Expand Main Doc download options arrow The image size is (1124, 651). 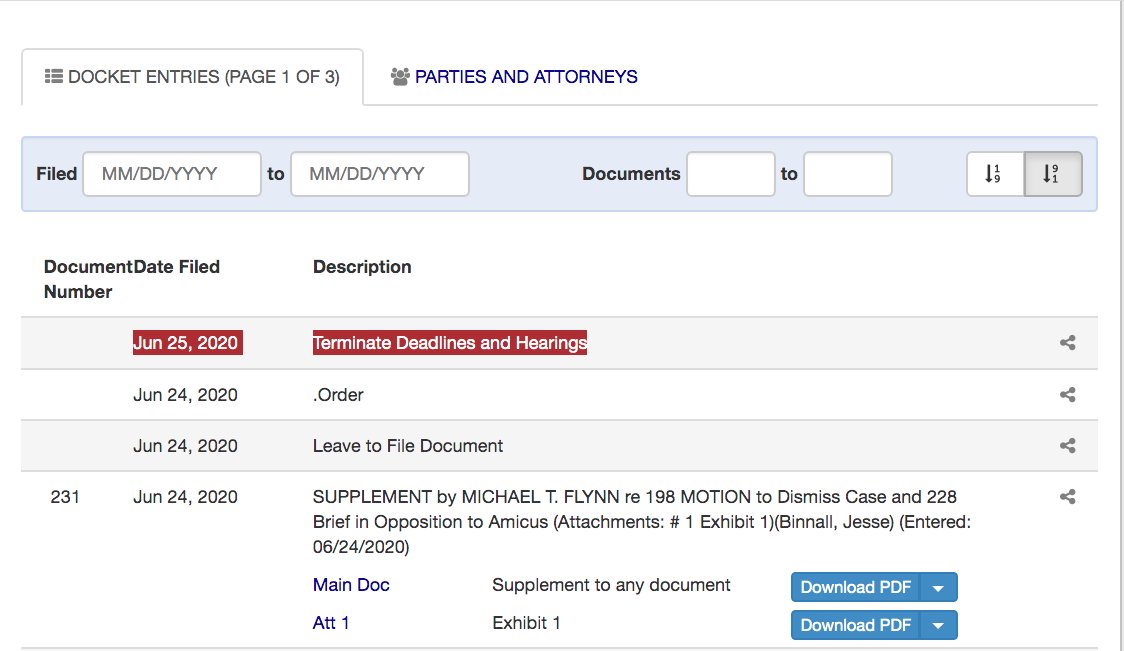(938, 587)
